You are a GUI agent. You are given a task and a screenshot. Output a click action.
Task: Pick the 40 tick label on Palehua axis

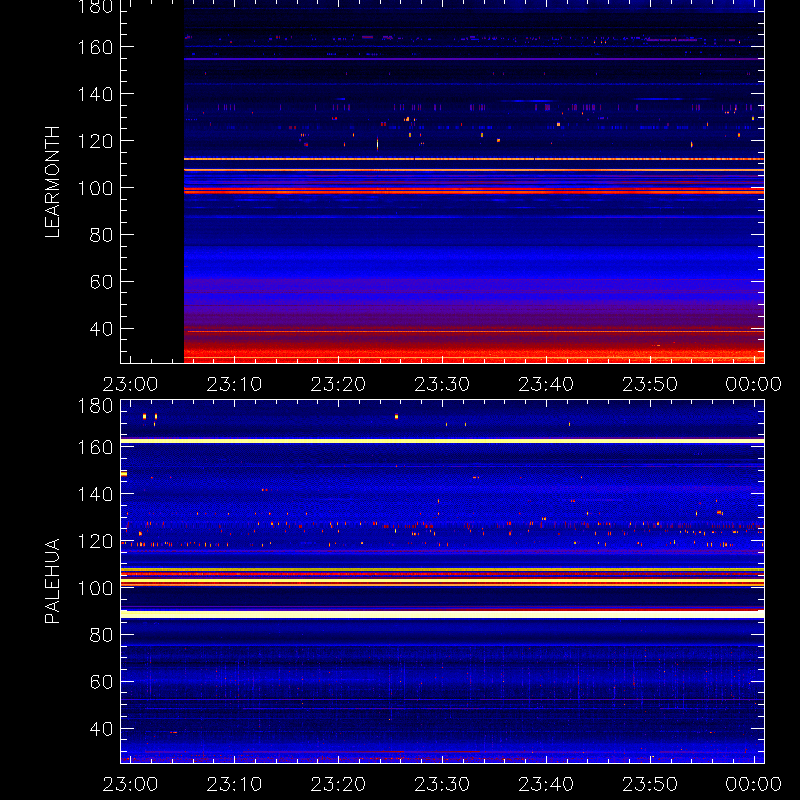coord(101,729)
